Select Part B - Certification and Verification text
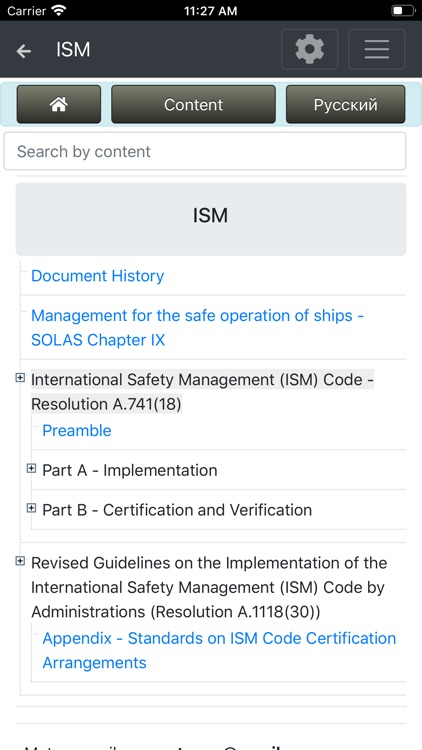Screen dimensions: 422x750 pos(177,510)
